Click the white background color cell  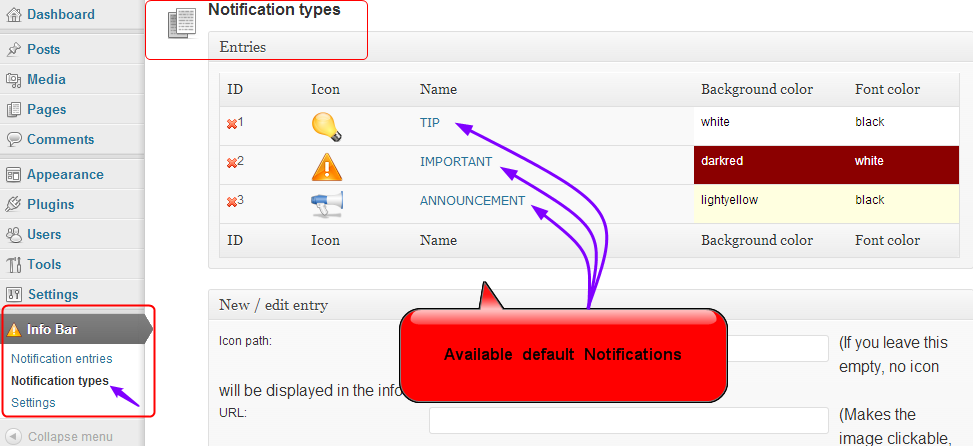(x=771, y=127)
